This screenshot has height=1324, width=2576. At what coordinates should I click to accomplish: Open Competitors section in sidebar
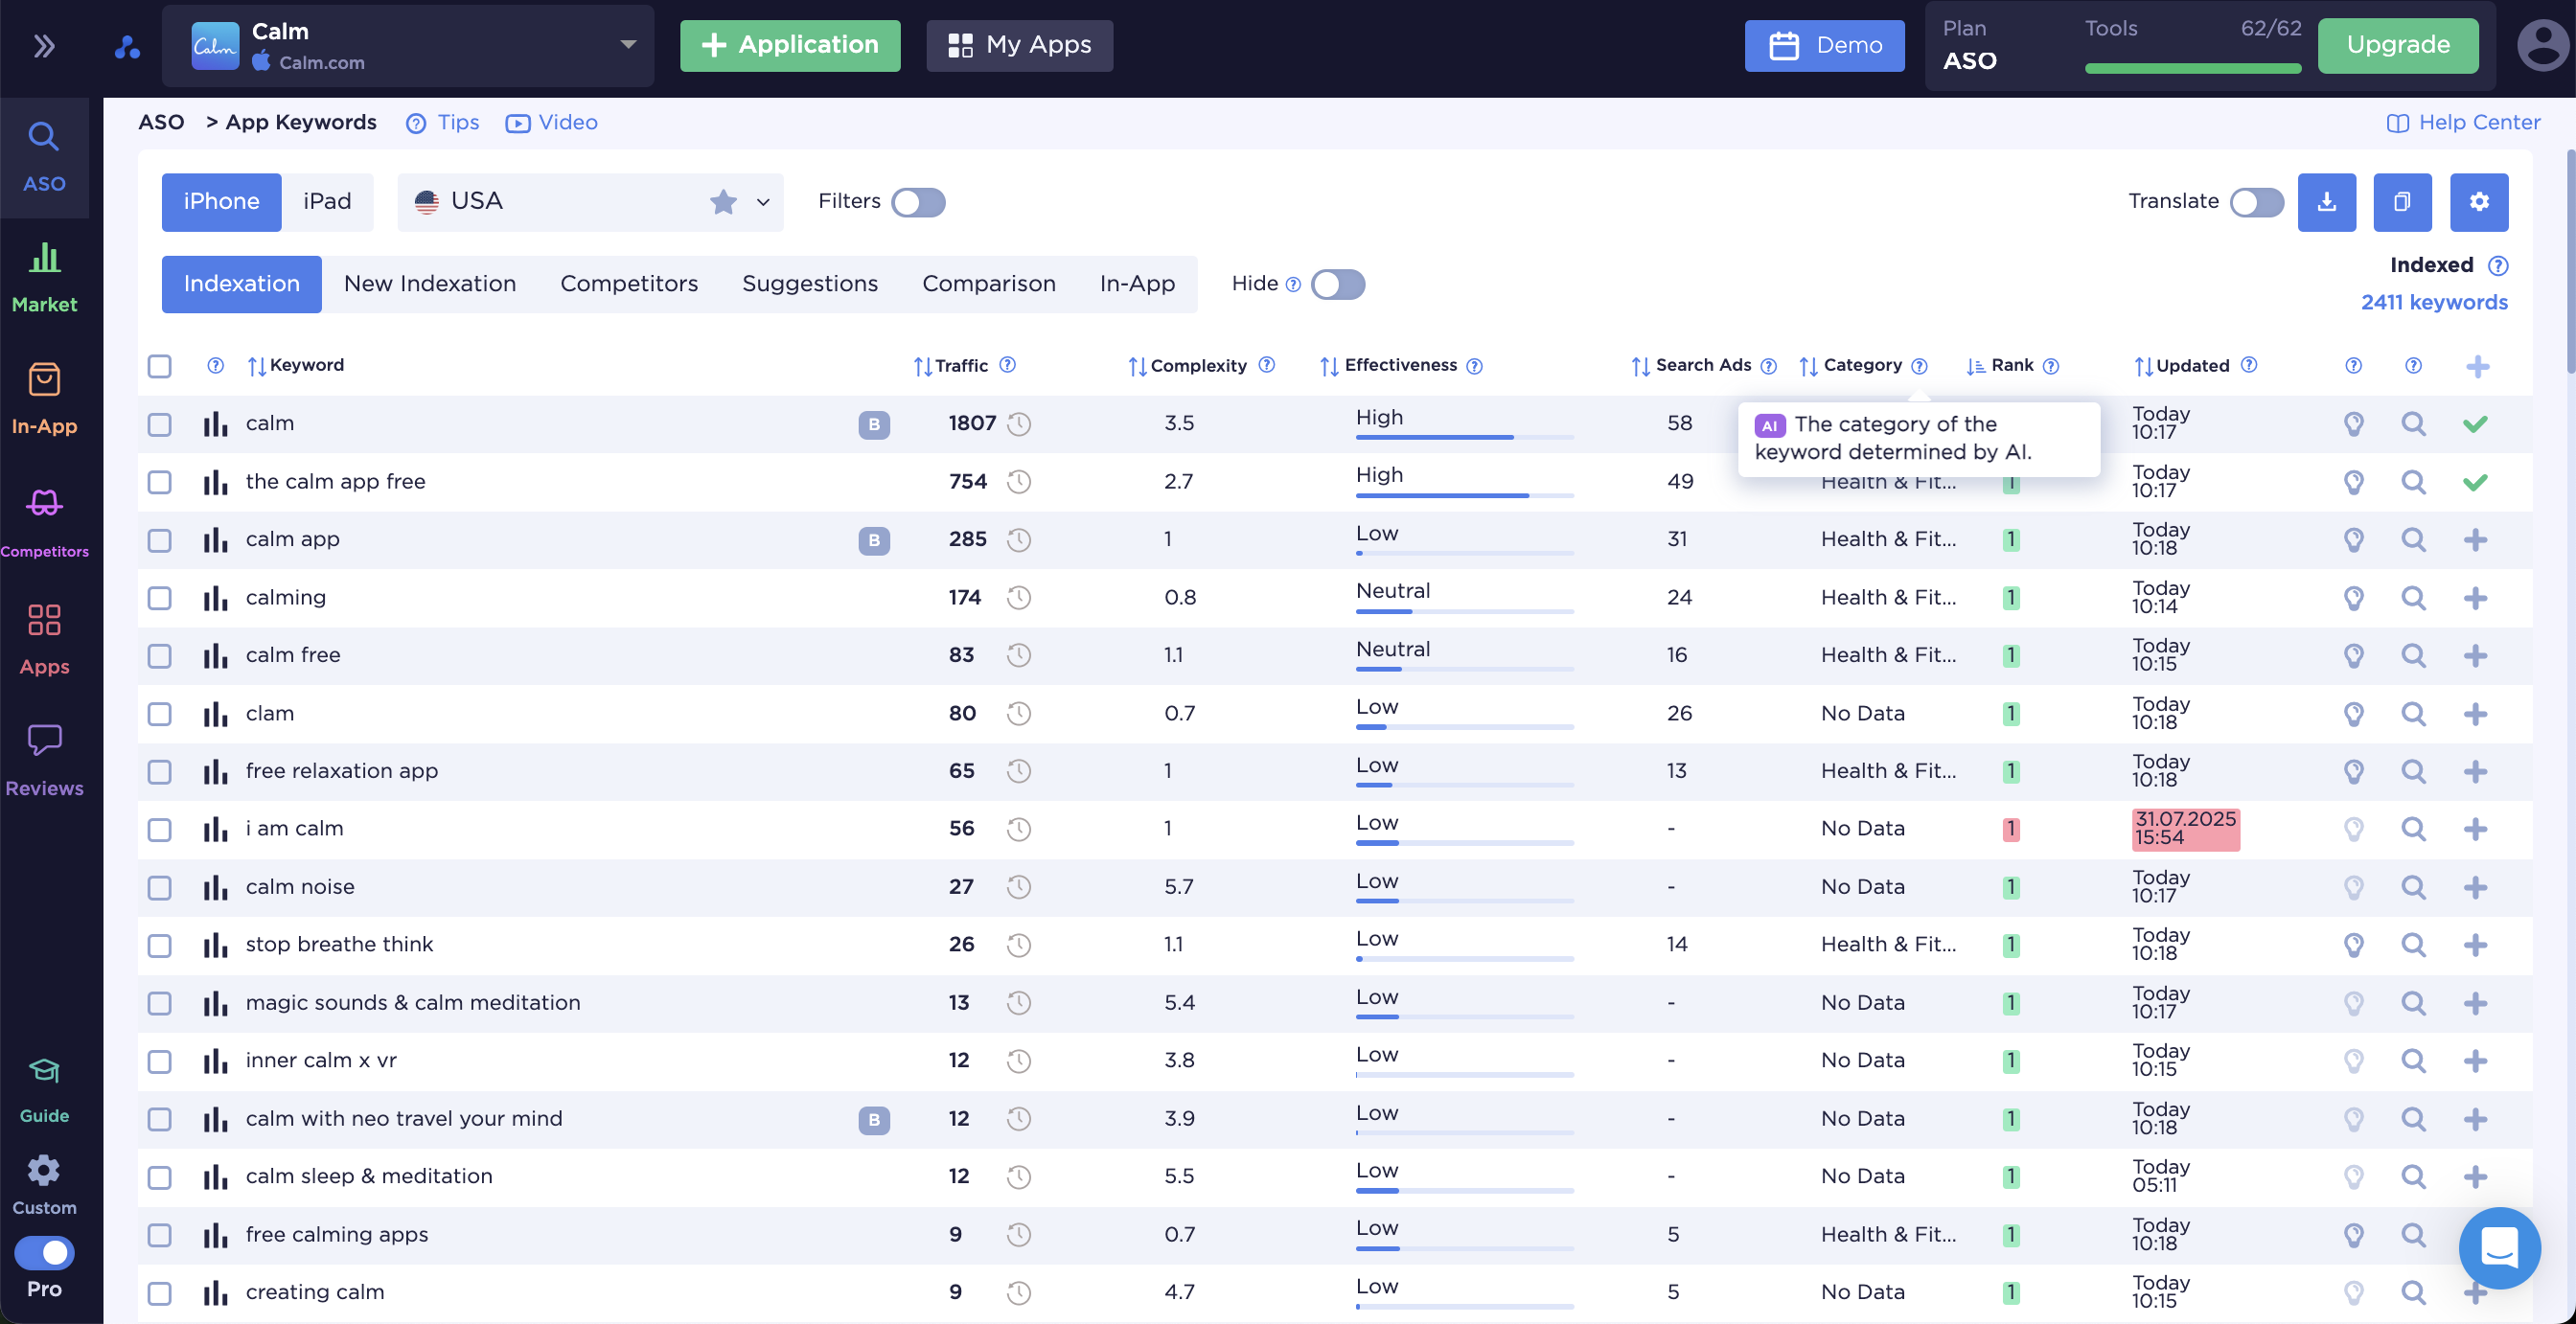click(44, 521)
